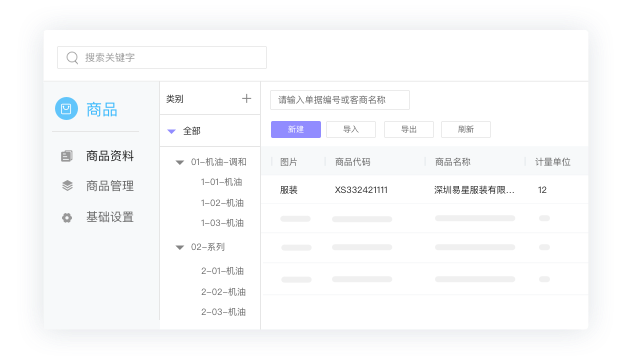Add a category with the plus icon
Screen dimensions: 640x360
(x=247, y=98)
